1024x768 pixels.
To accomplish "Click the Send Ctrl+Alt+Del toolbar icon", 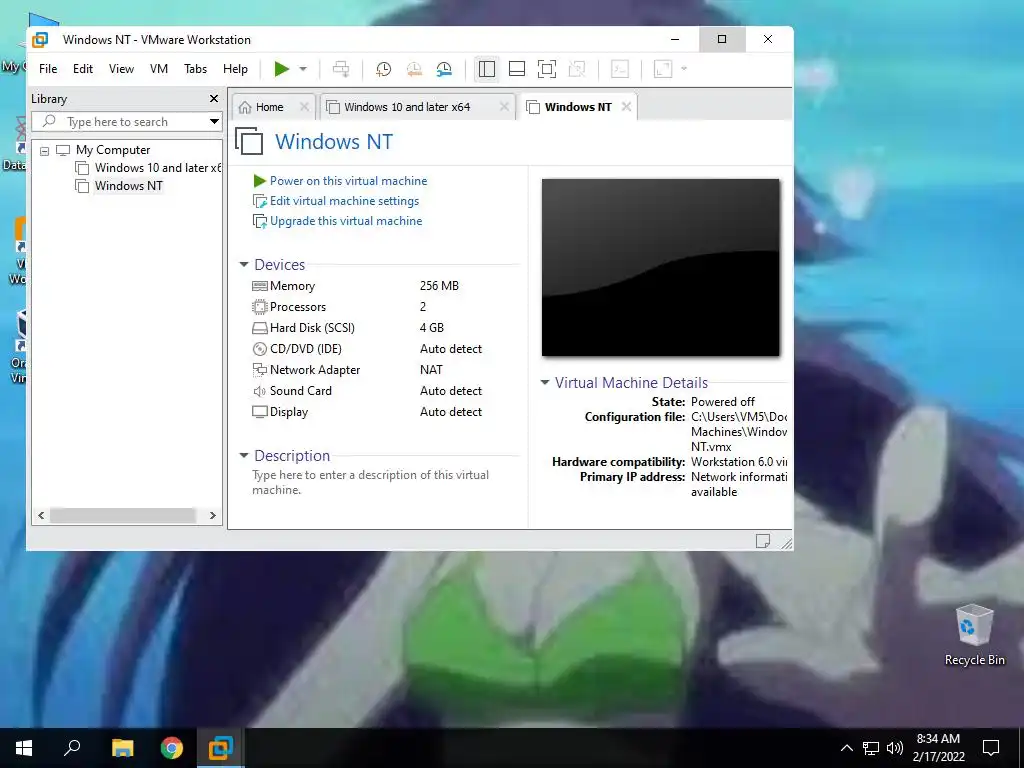I will click(x=341, y=69).
